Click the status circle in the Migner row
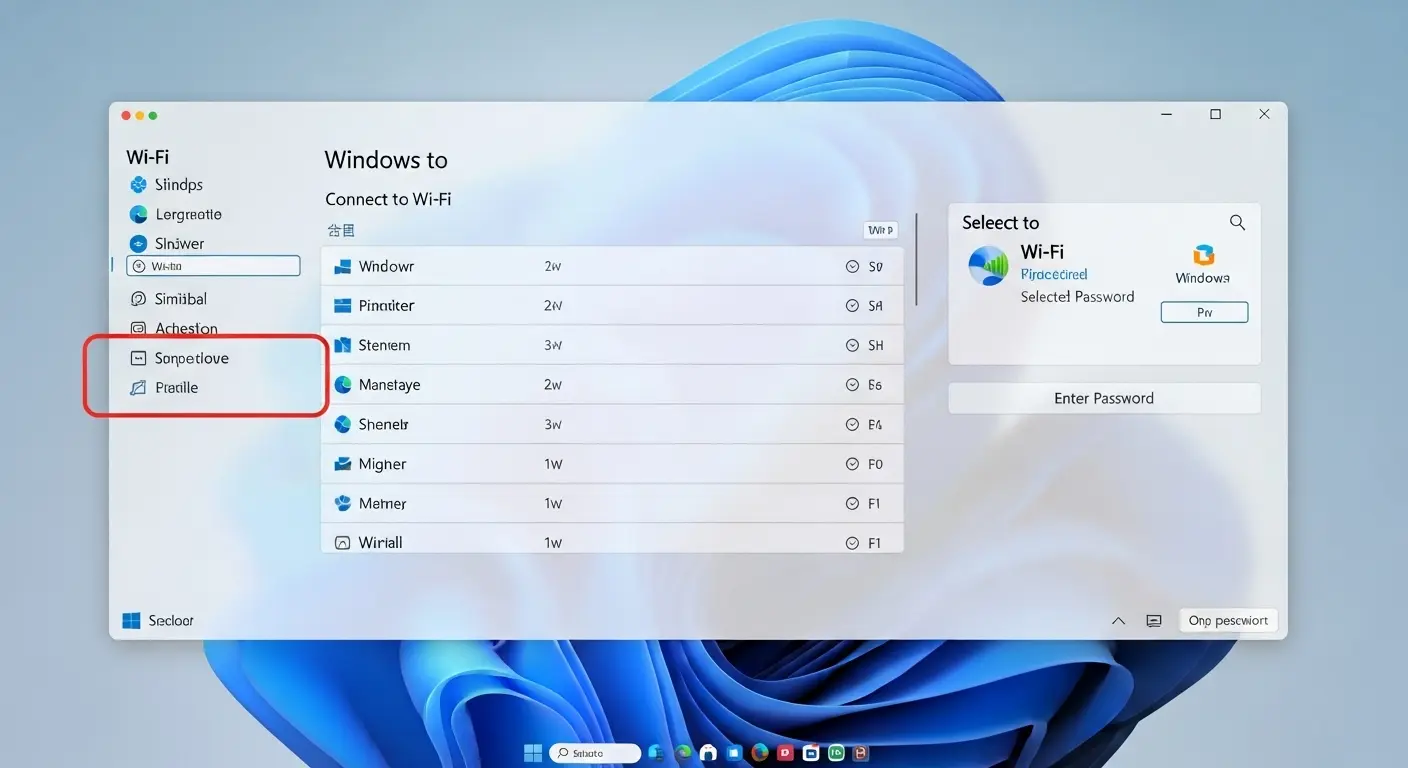 click(853, 464)
